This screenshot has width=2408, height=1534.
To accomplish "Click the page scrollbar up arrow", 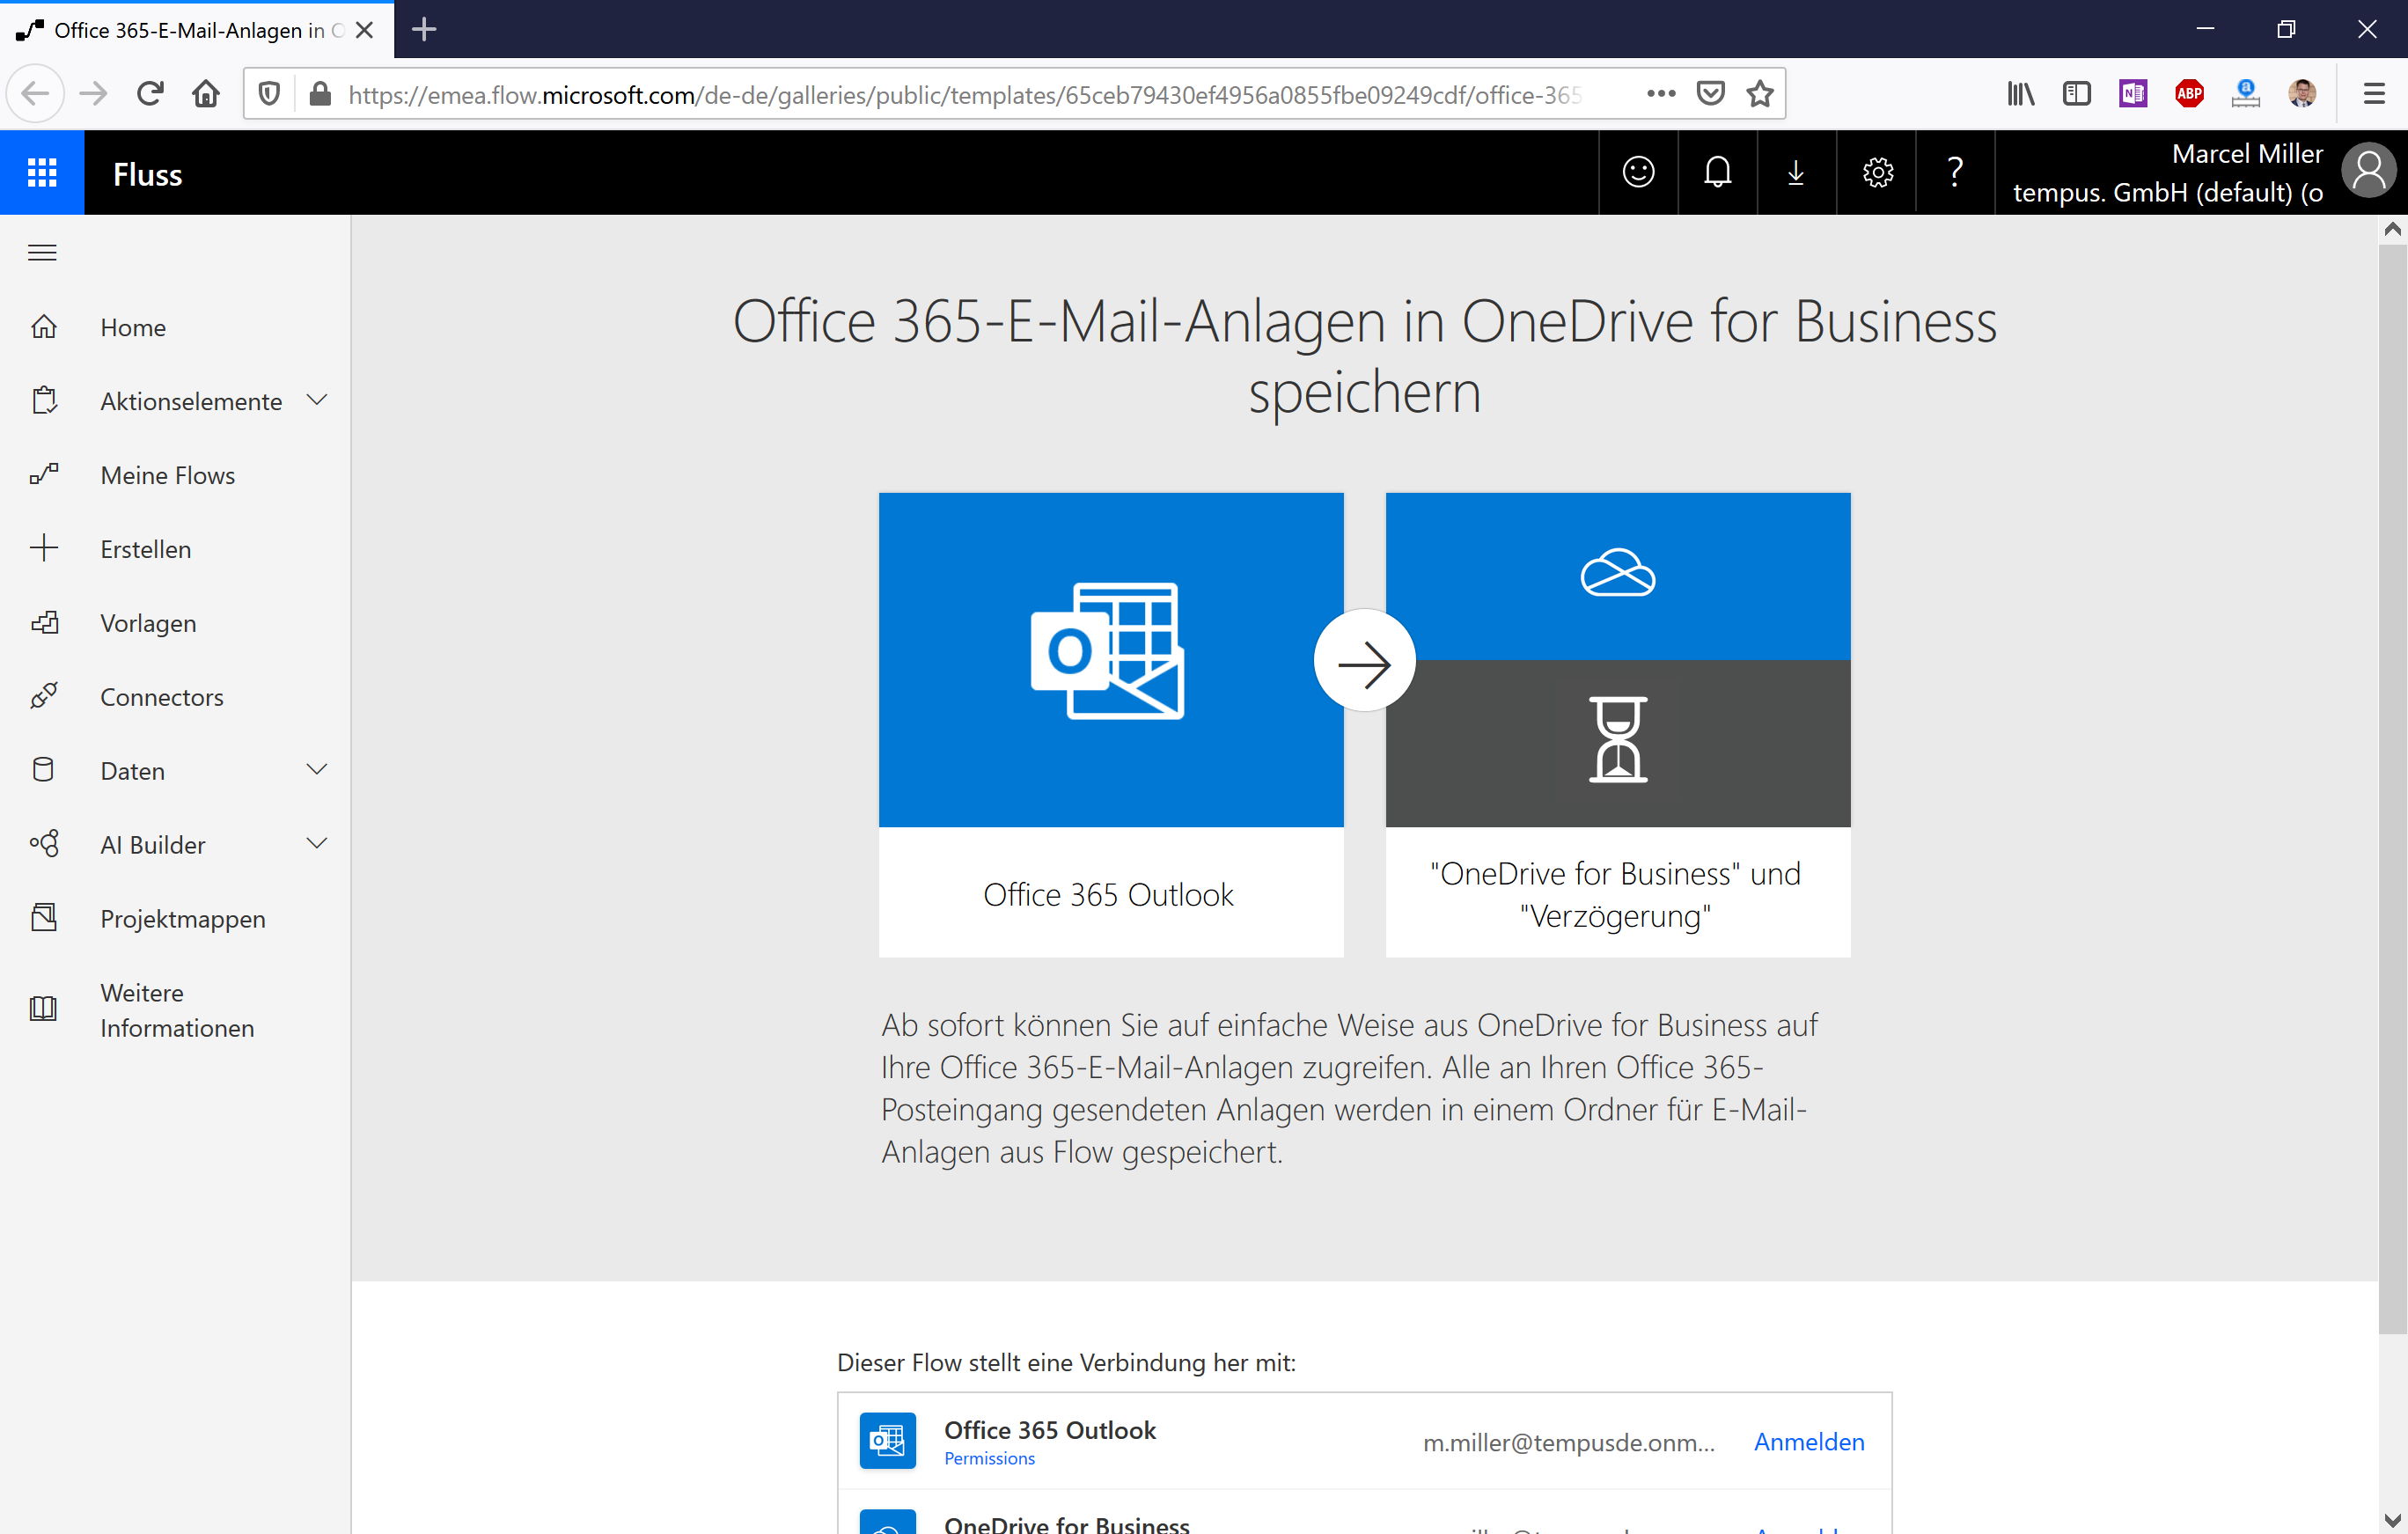I will pos(2391,229).
